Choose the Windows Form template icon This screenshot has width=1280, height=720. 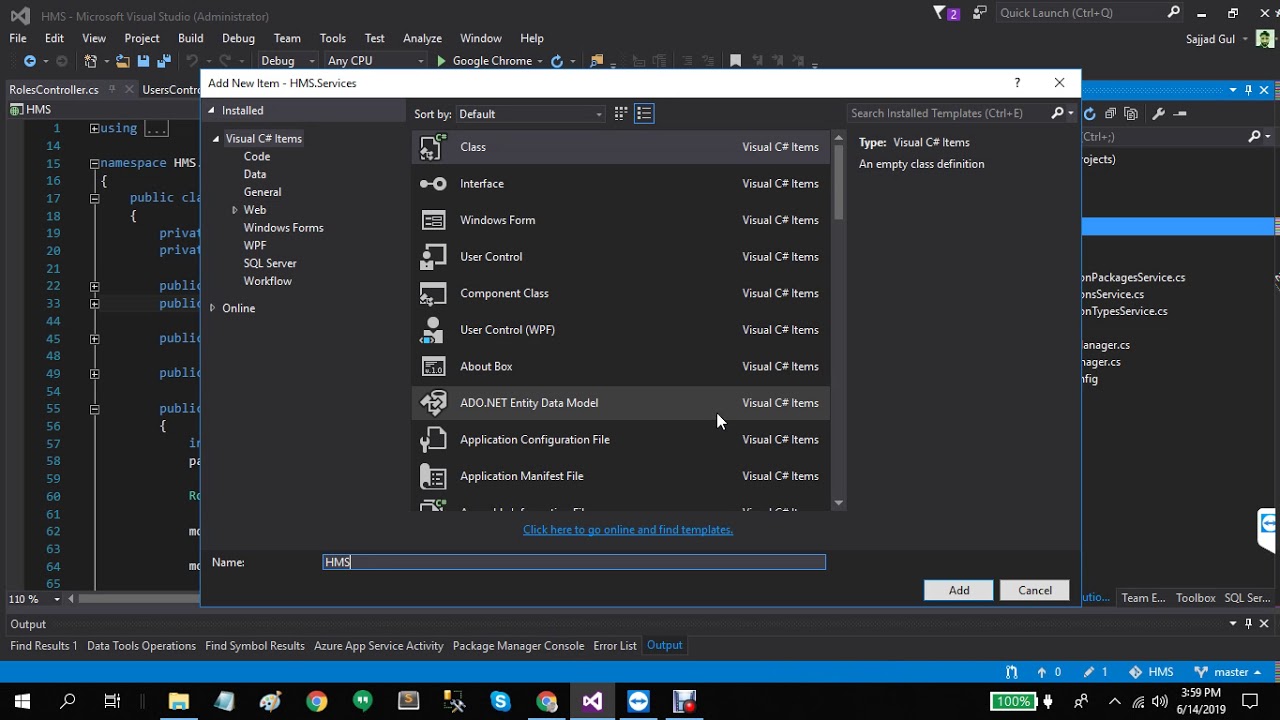coord(433,220)
